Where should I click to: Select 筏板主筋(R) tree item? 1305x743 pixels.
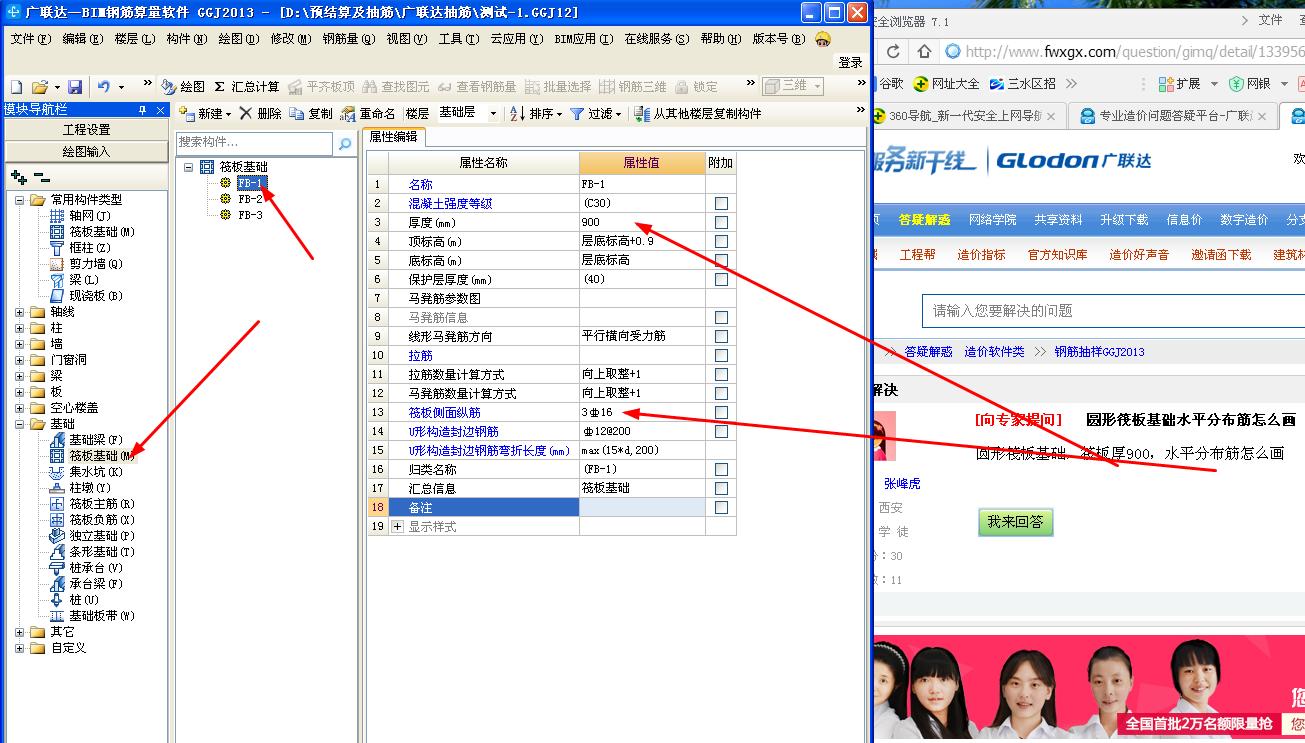[102, 504]
